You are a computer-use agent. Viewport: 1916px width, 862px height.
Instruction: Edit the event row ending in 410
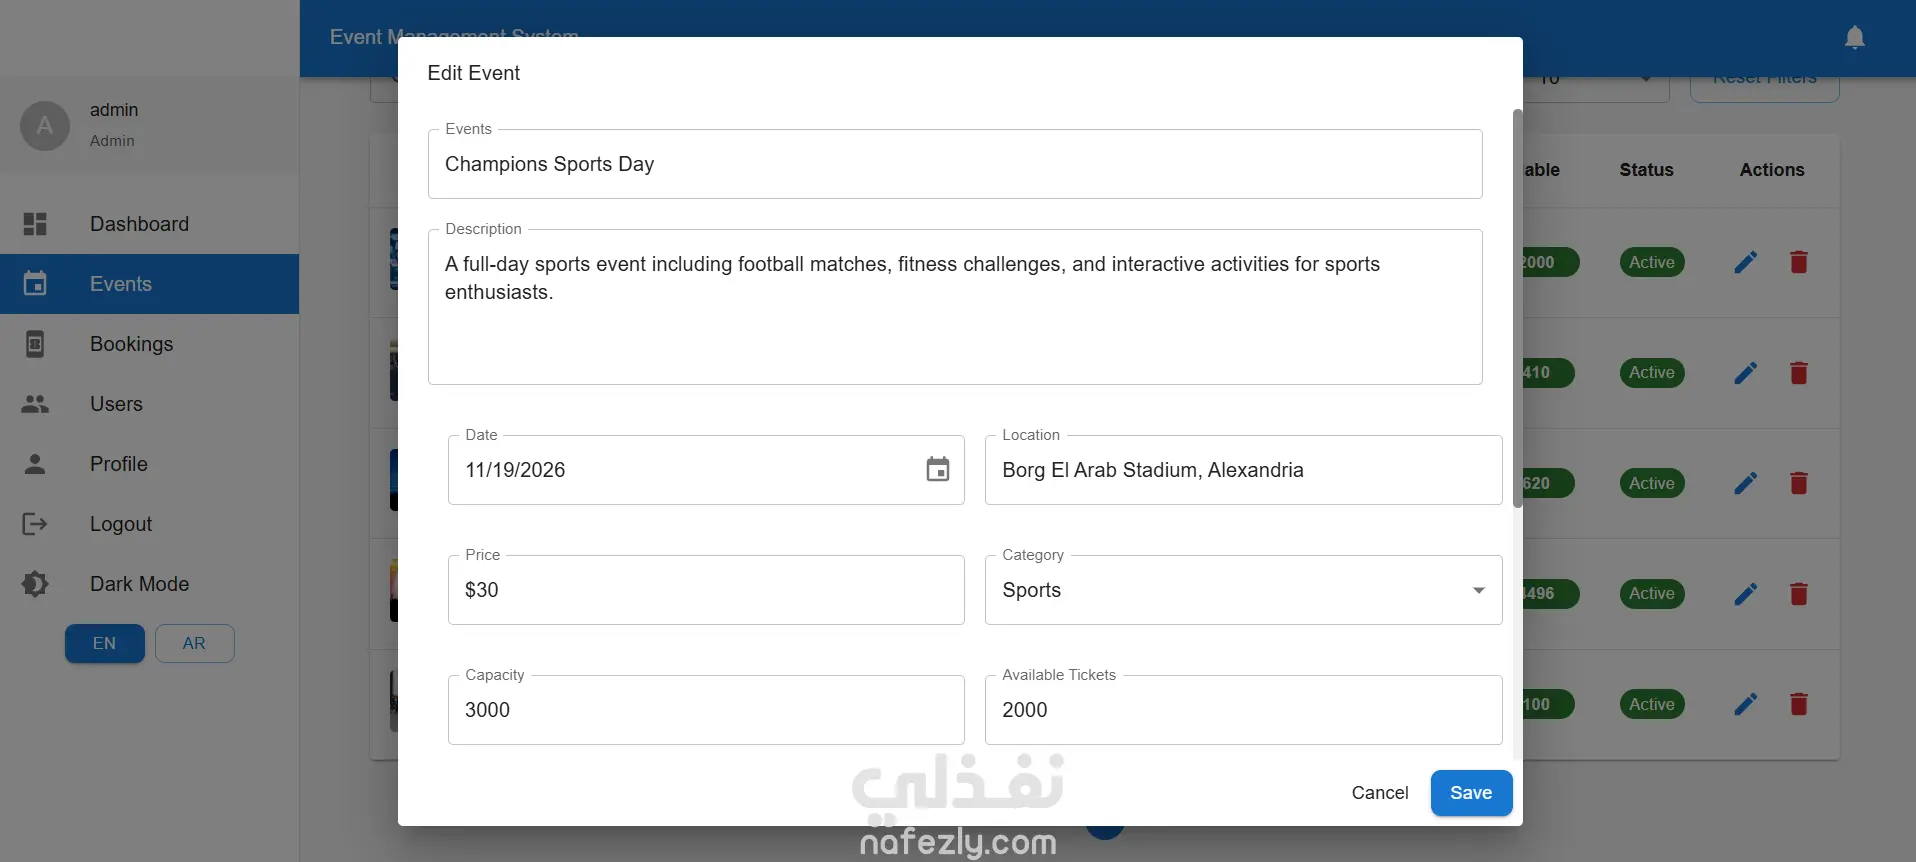(x=1745, y=373)
